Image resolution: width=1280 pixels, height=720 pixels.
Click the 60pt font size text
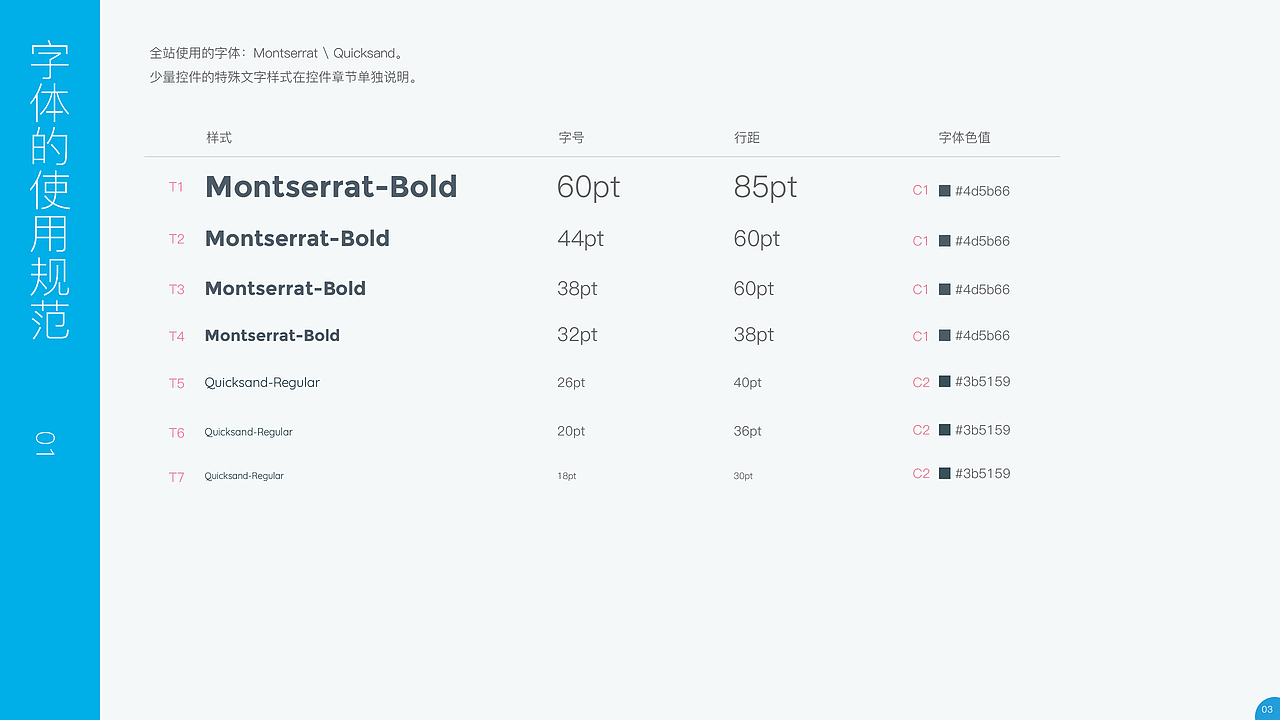tap(588, 187)
